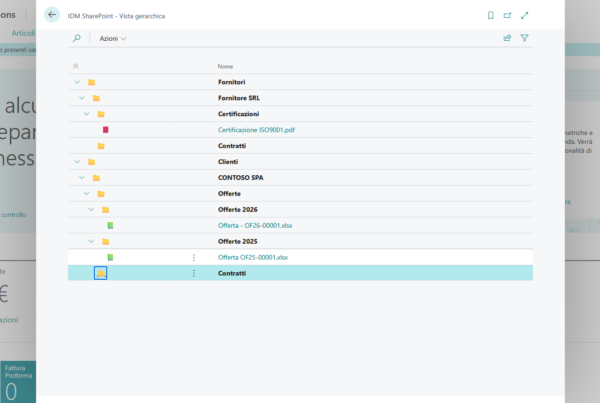
Task: Click the Fornitore SRL folder icon
Action: point(96,98)
